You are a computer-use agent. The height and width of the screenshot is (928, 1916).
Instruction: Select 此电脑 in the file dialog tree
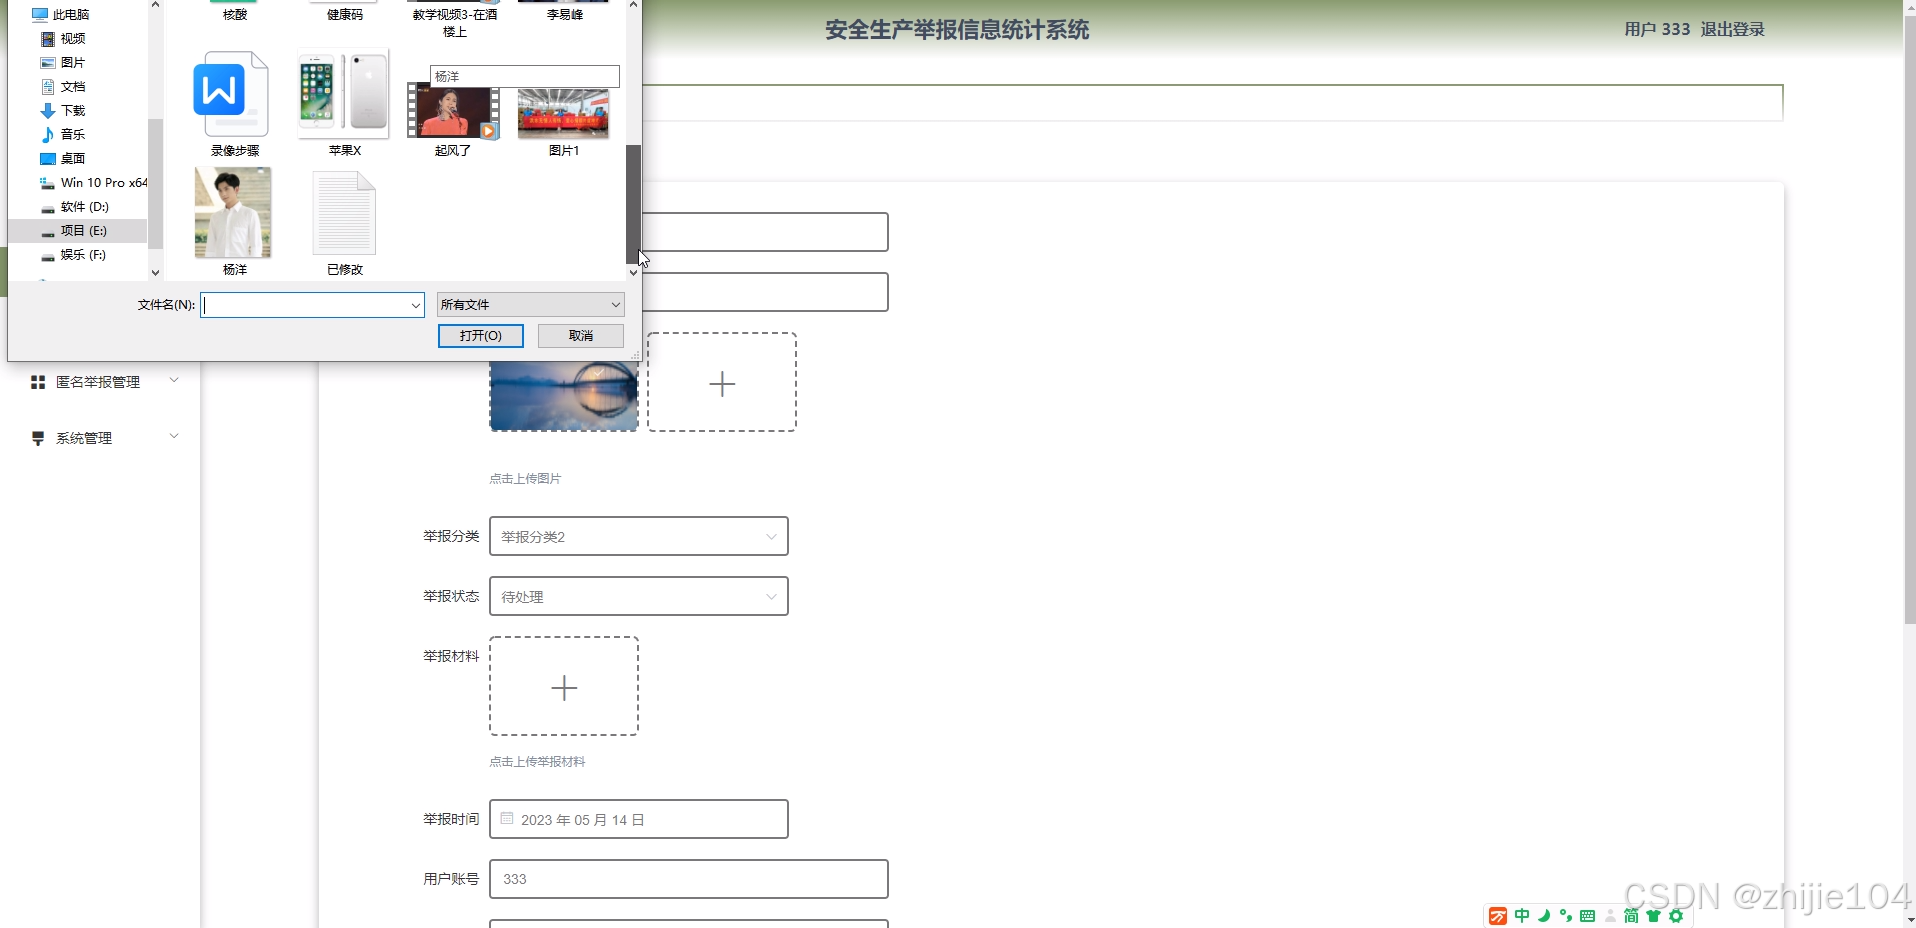click(x=61, y=15)
